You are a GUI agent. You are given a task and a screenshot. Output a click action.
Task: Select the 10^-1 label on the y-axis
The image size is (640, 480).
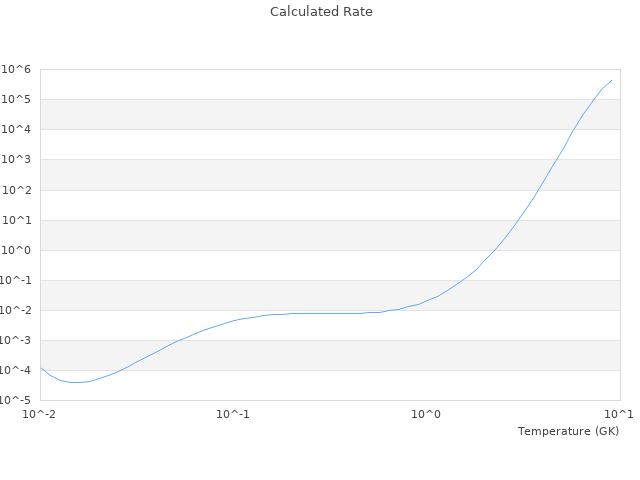[14, 280]
